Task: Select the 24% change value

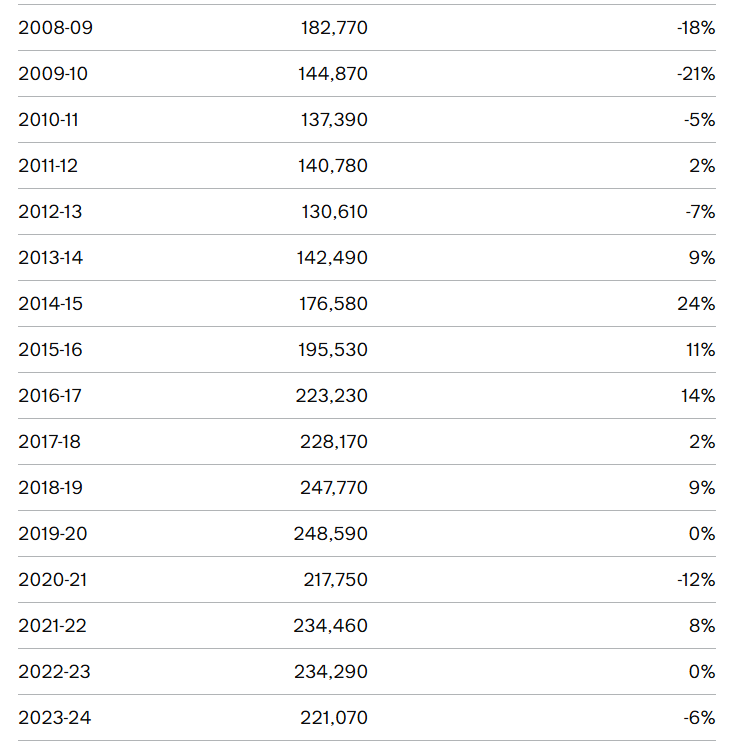Action: (x=696, y=304)
